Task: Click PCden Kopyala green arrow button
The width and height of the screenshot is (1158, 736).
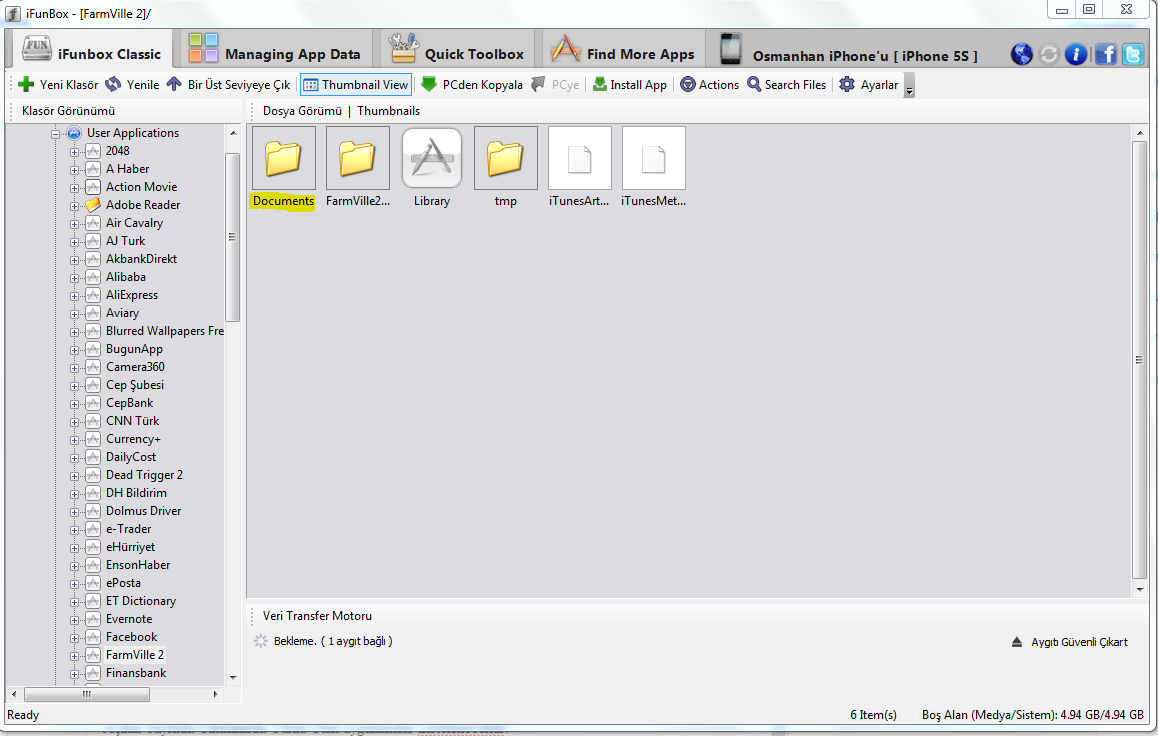Action: tap(472, 85)
